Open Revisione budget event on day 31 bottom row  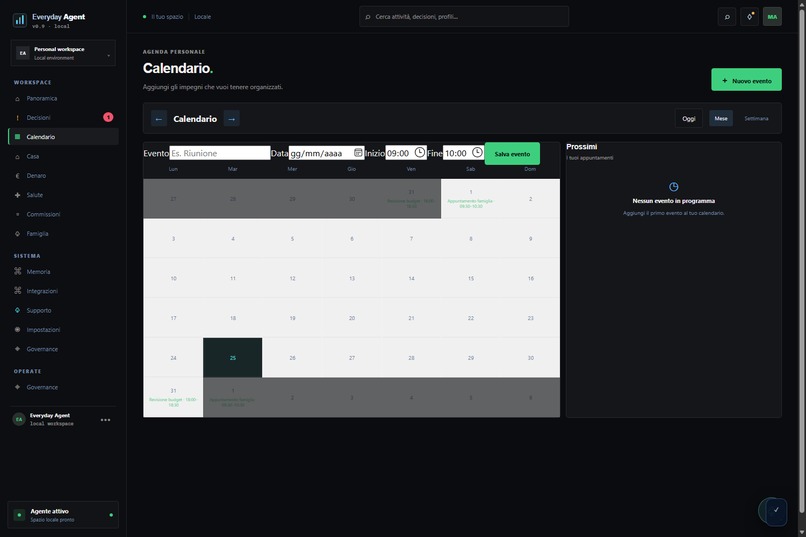tap(173, 402)
